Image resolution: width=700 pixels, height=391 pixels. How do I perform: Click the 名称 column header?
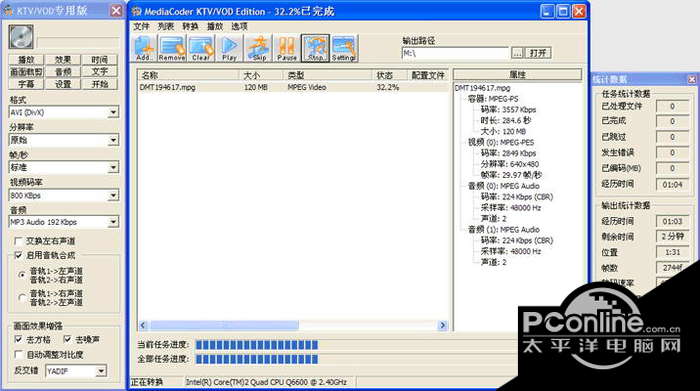point(188,75)
